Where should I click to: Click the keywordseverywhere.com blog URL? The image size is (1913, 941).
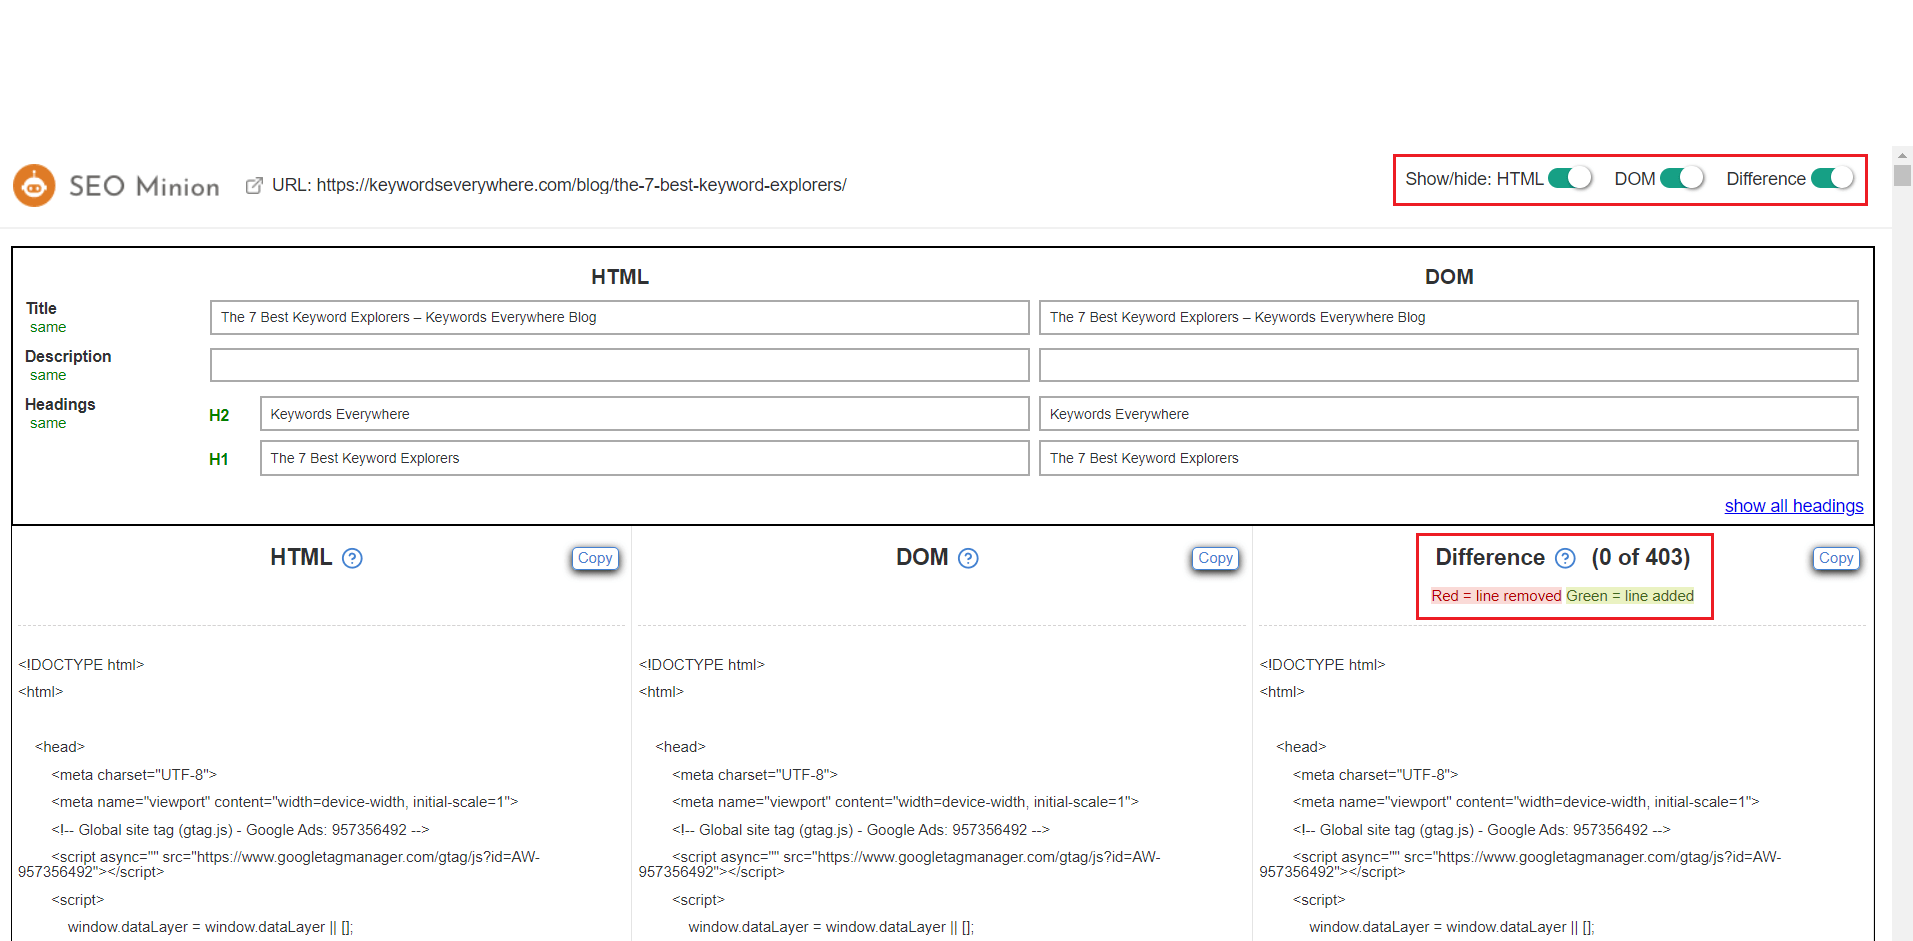click(x=582, y=184)
